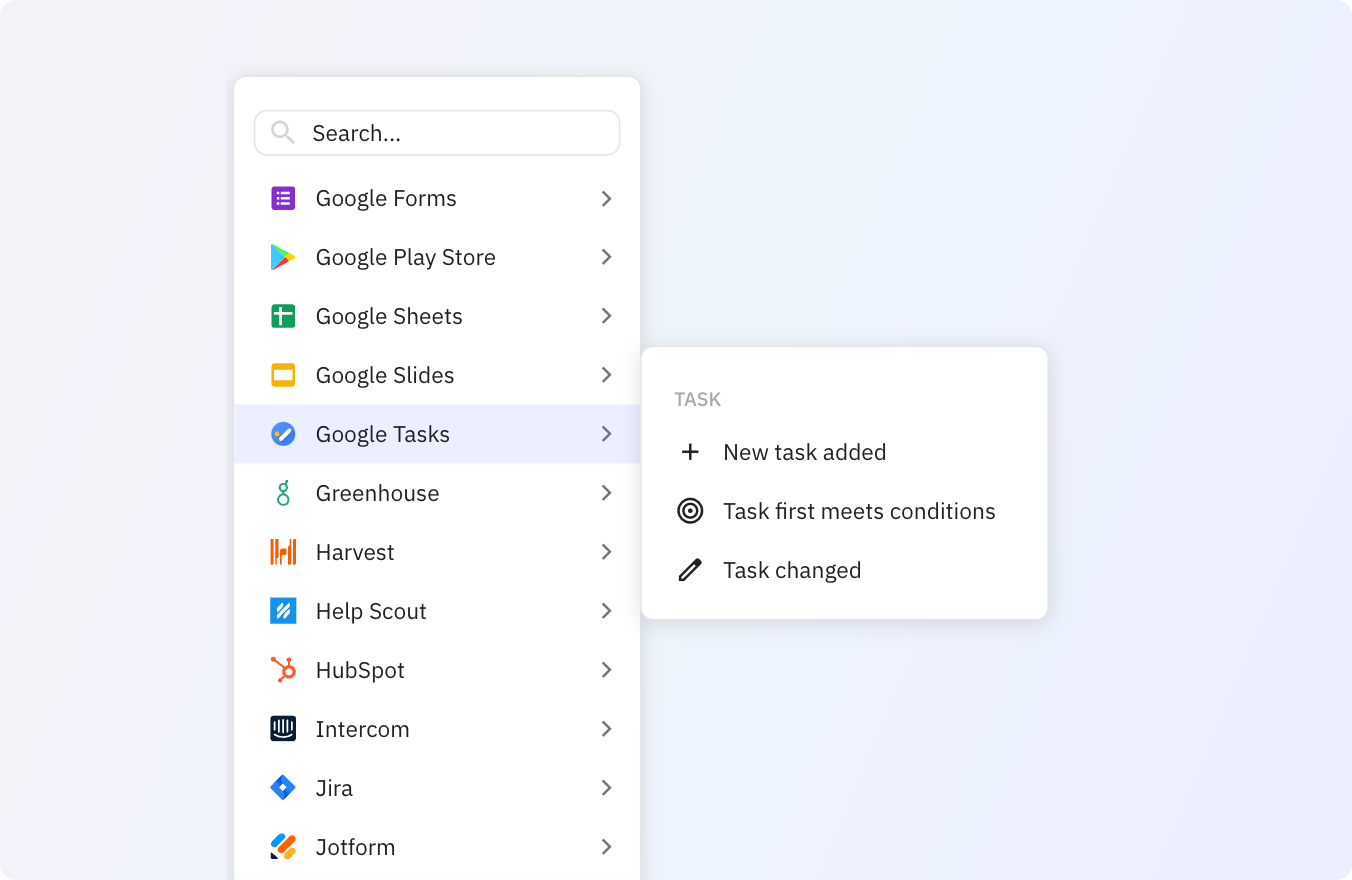1352x880 pixels.
Task: Select the Google Forms label
Action: 386,199
